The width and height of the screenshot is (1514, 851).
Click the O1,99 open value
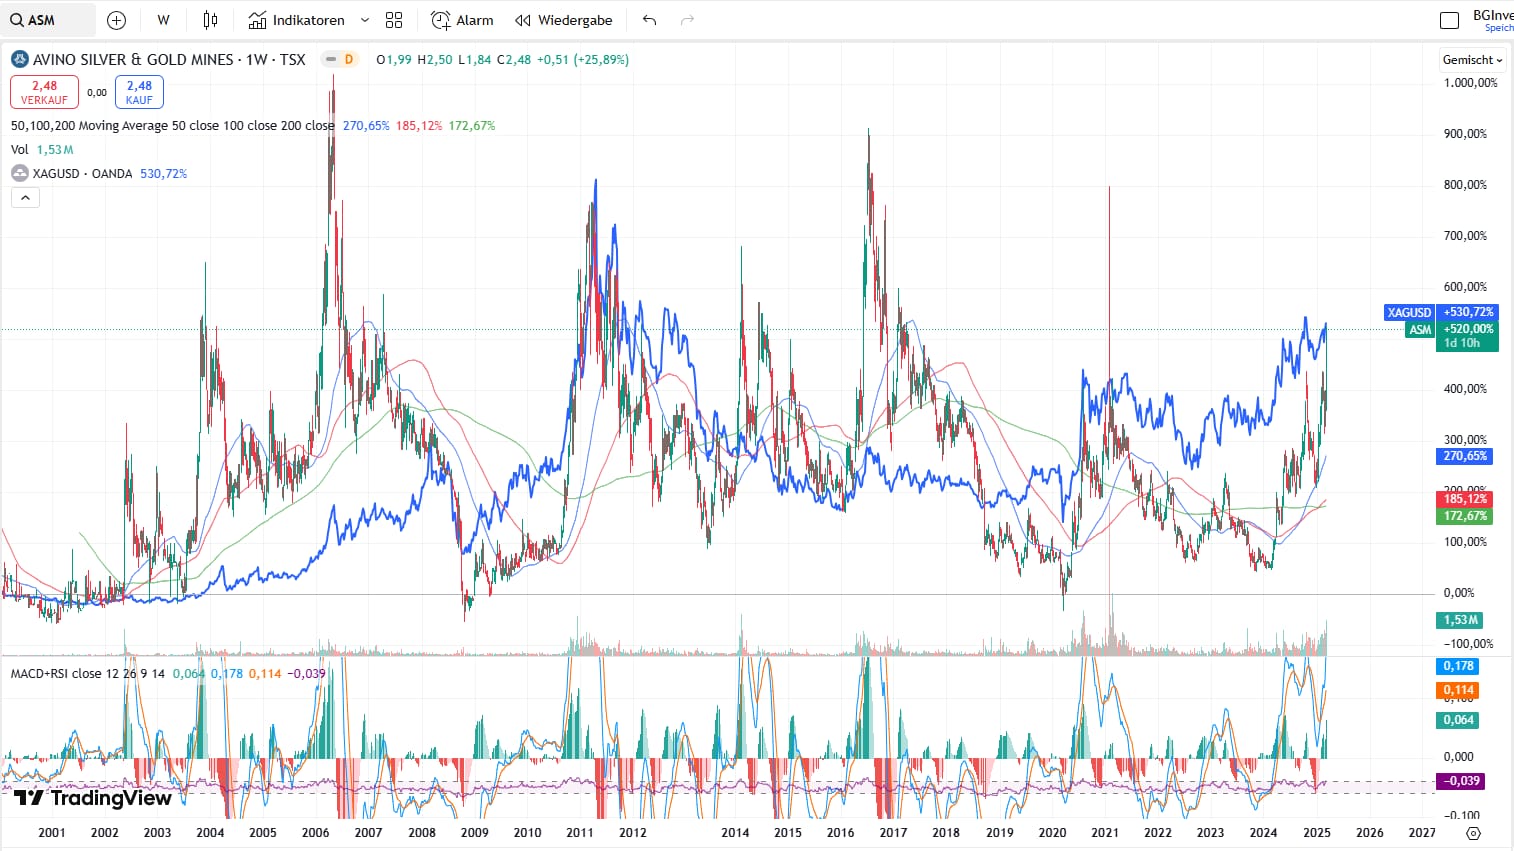point(394,60)
